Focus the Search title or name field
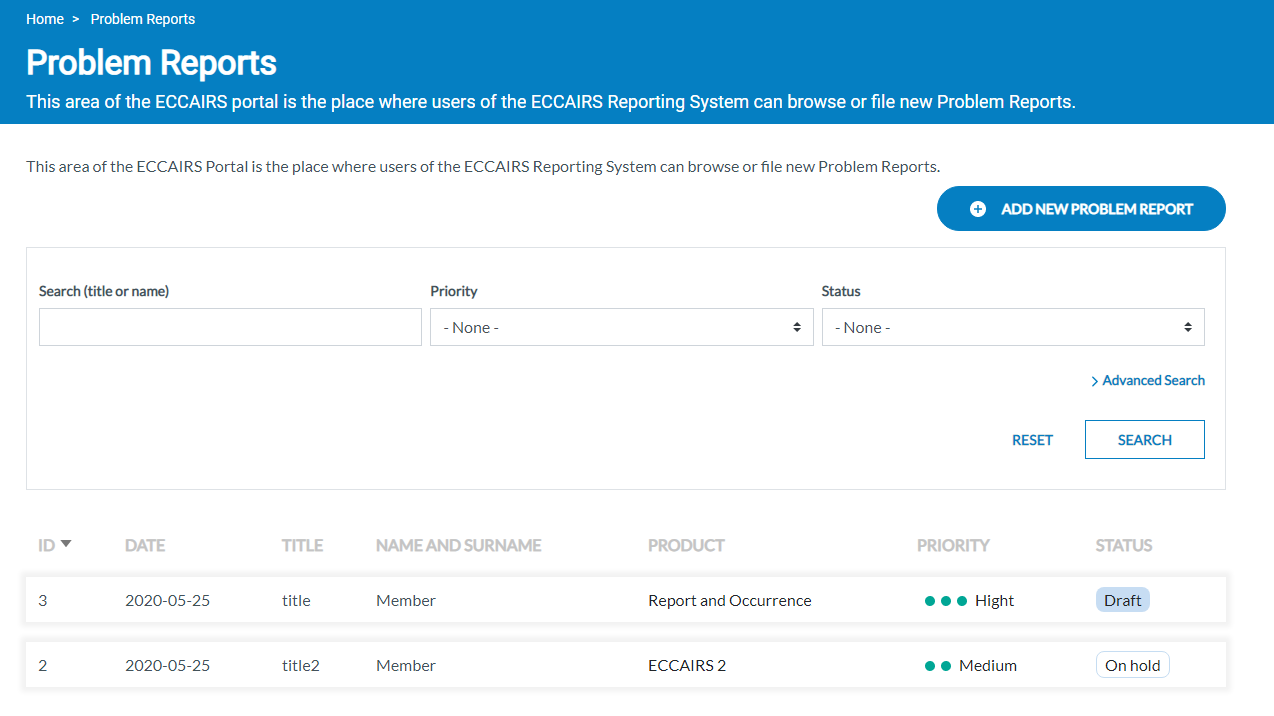This screenshot has width=1274, height=716. [230, 327]
